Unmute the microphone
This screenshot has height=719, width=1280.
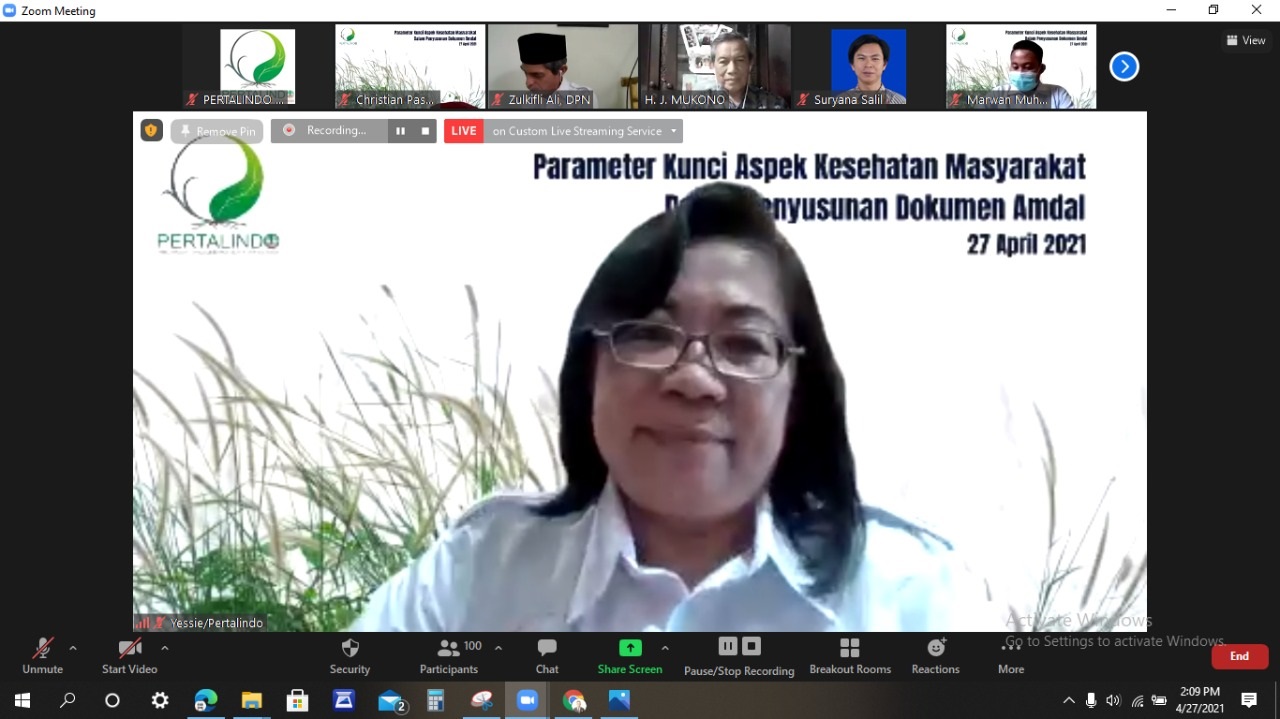(x=42, y=656)
